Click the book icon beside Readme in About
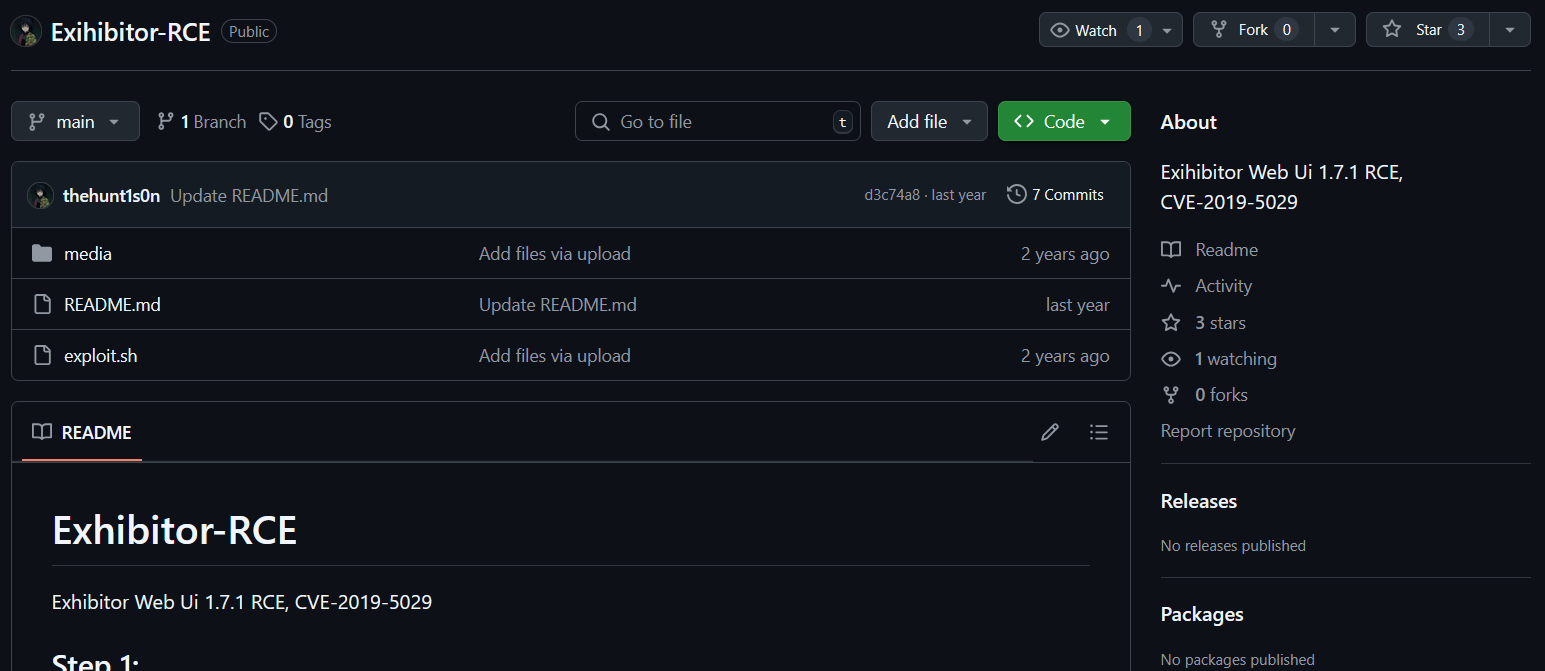This screenshot has width=1545, height=671. tap(1171, 250)
